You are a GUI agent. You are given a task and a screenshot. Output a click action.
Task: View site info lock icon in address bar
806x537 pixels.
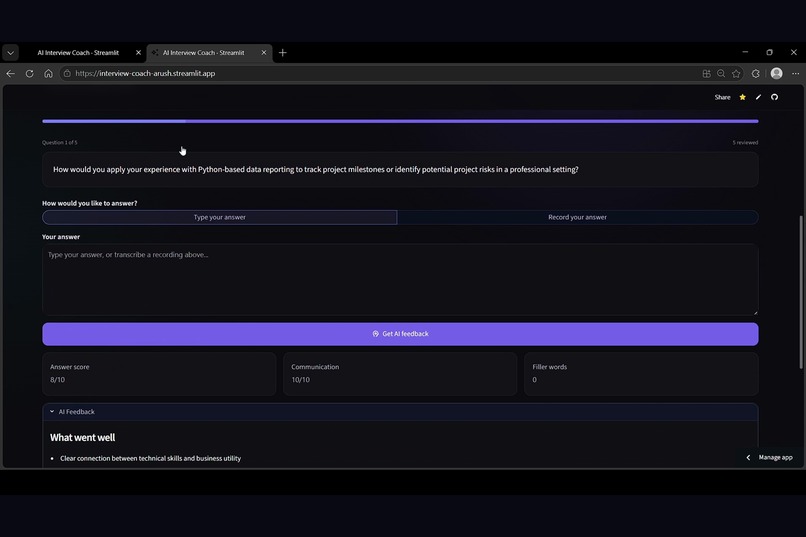click(x=67, y=73)
